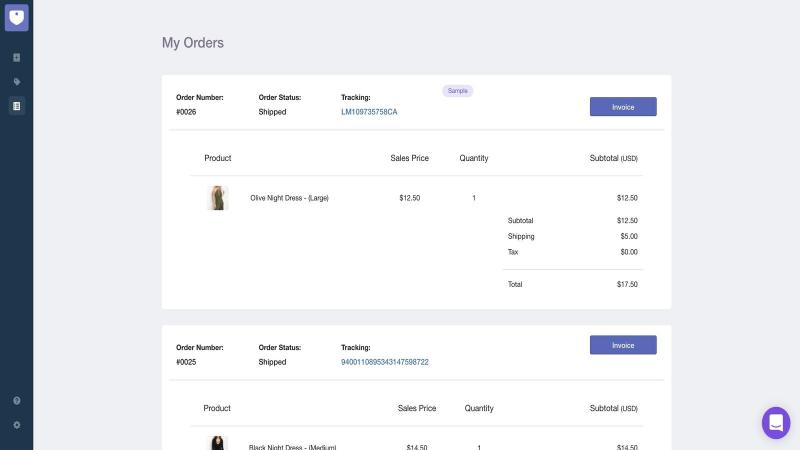Select the Olive Night Dress - (Large) text
The image size is (800, 450).
[289, 198]
